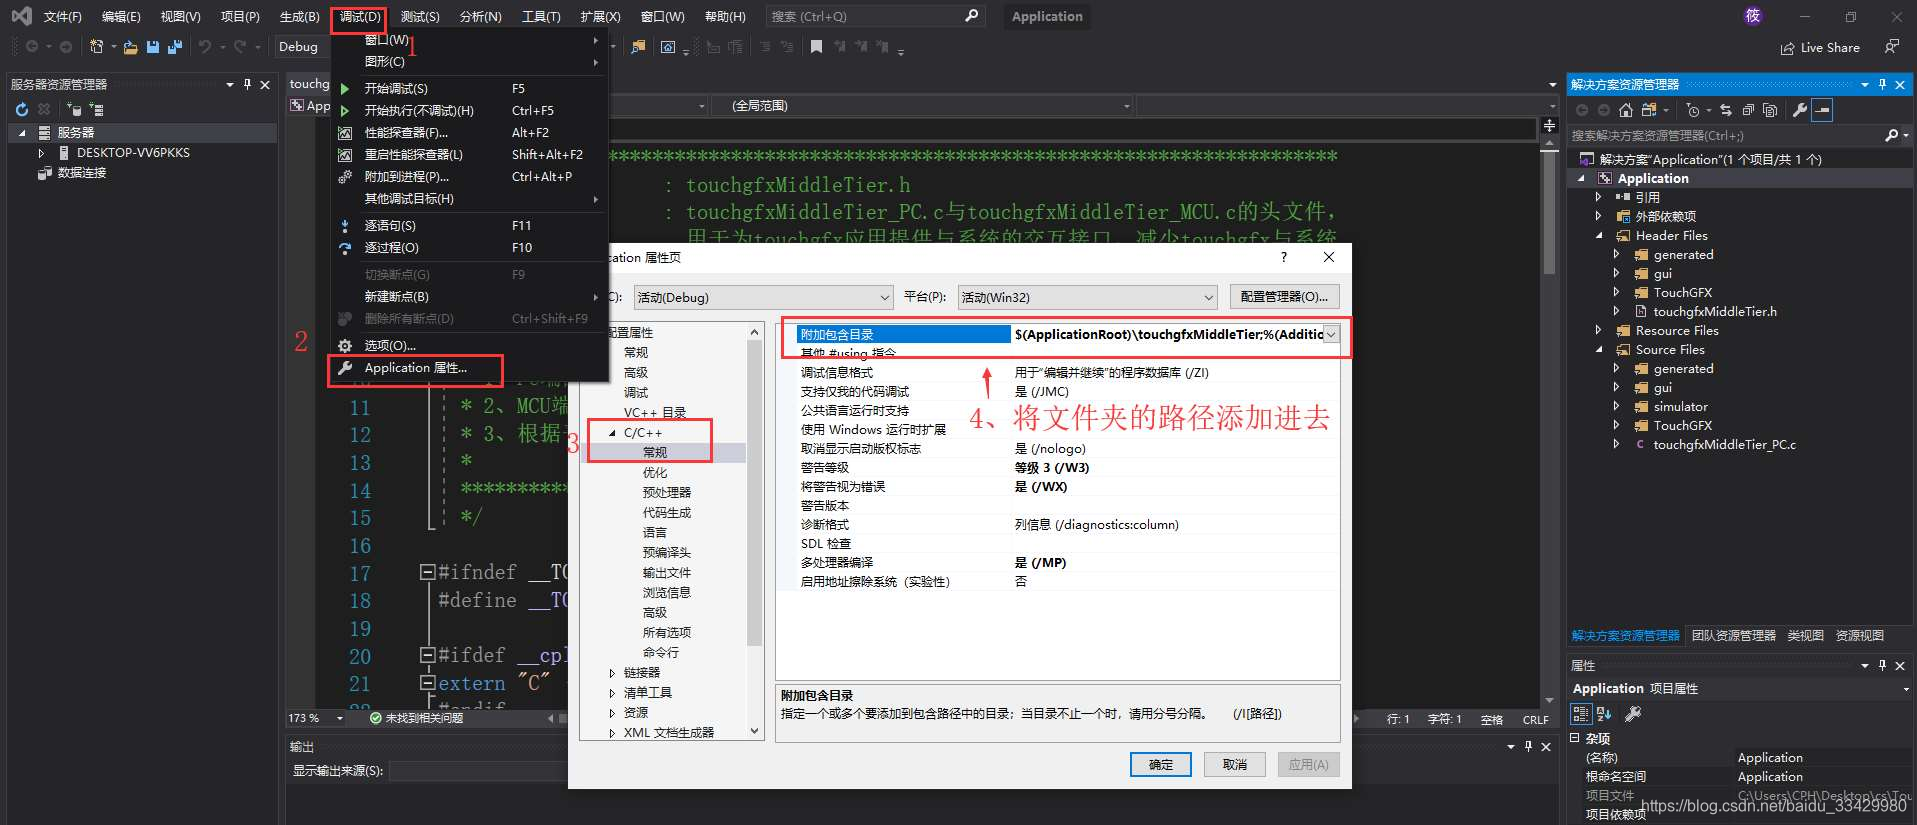Image resolution: width=1917 pixels, height=825 pixels.
Task: Click the help question mark in property dialog
Action: click(x=1284, y=257)
